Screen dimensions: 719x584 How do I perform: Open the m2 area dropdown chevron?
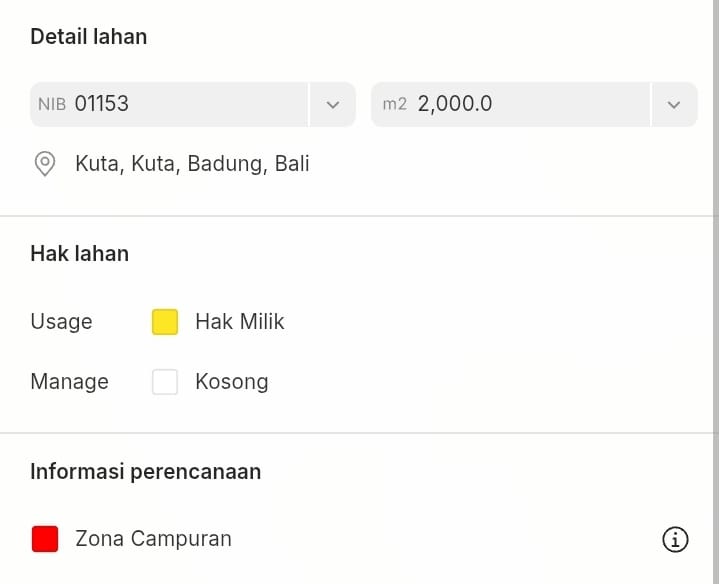[x=674, y=104]
